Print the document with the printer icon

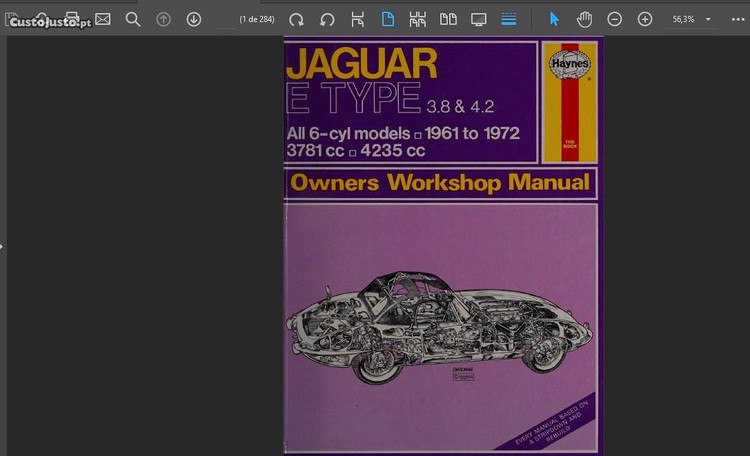click(x=73, y=19)
